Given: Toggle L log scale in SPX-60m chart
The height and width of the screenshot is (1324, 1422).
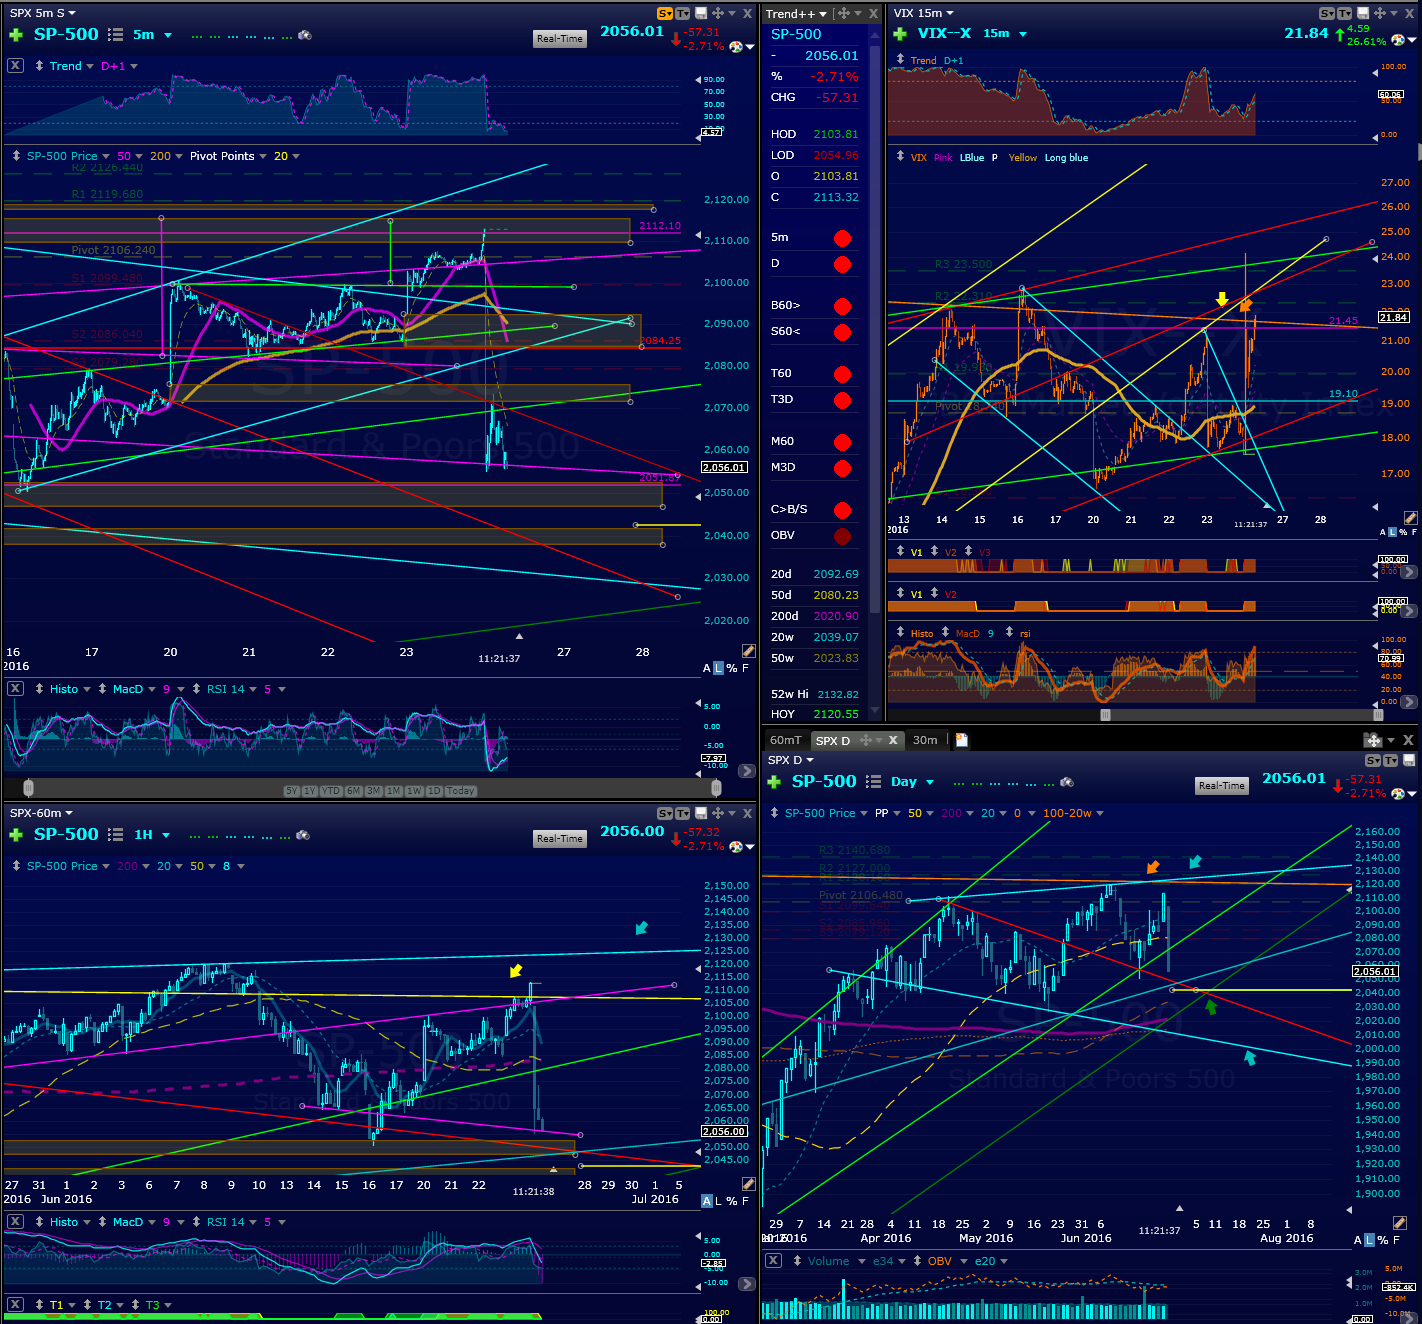Looking at the screenshot, I should pos(719,1201).
